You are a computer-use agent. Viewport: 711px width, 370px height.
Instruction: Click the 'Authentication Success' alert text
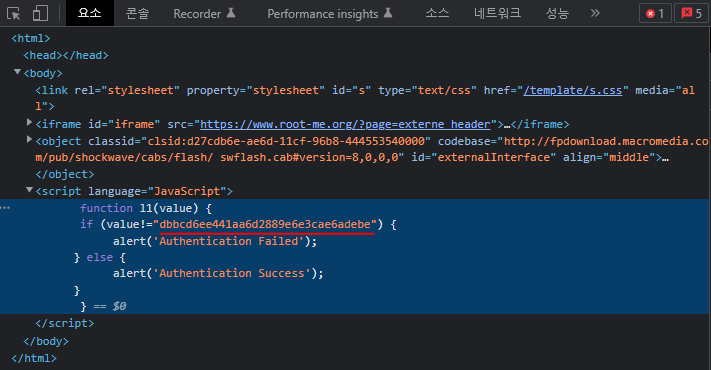(x=232, y=273)
